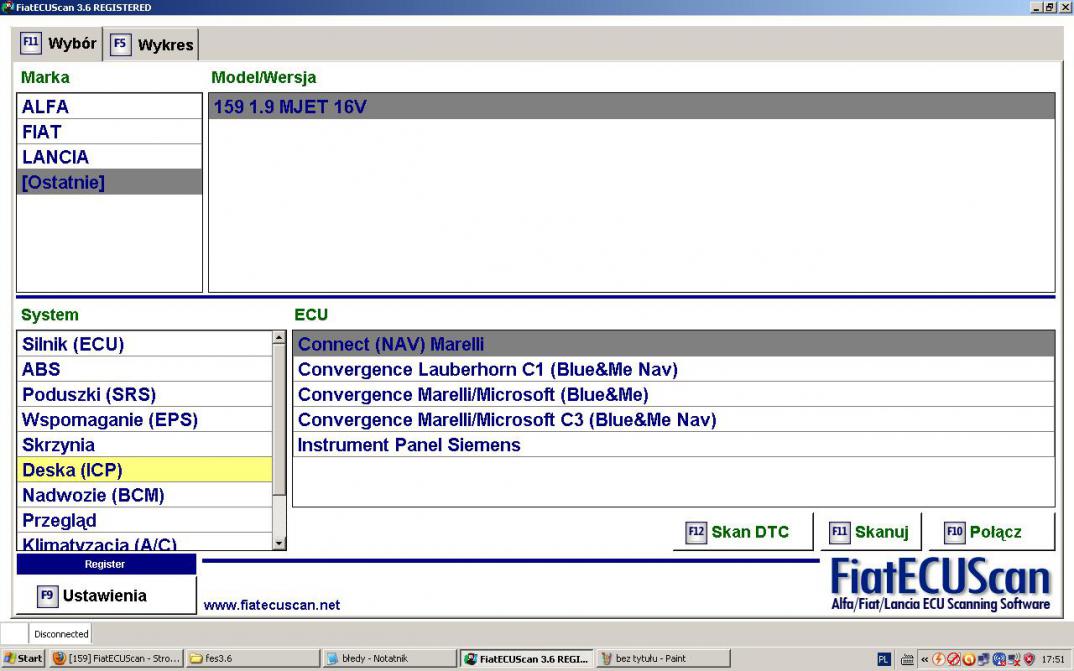Click the red prohibited-sign tray icon
This screenshot has height=671, width=1074.
(953, 659)
